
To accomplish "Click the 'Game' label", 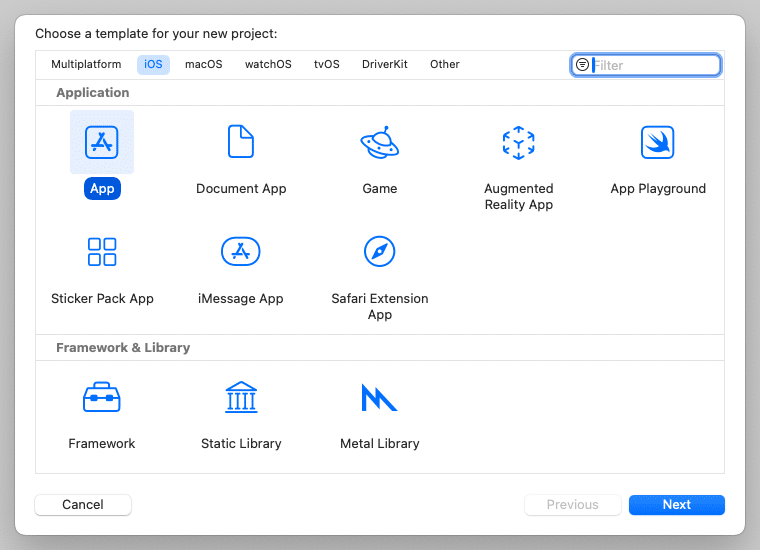I will (x=380, y=189).
